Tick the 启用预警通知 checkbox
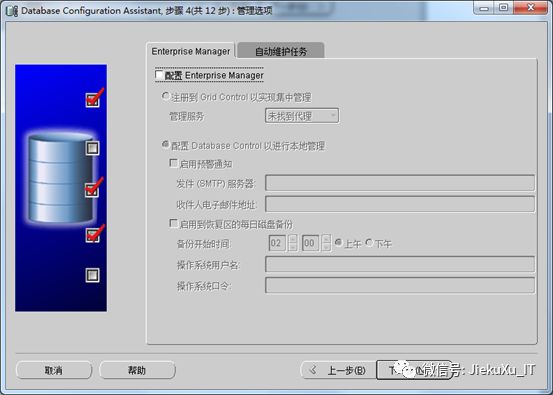The height and width of the screenshot is (395, 553). (173, 163)
